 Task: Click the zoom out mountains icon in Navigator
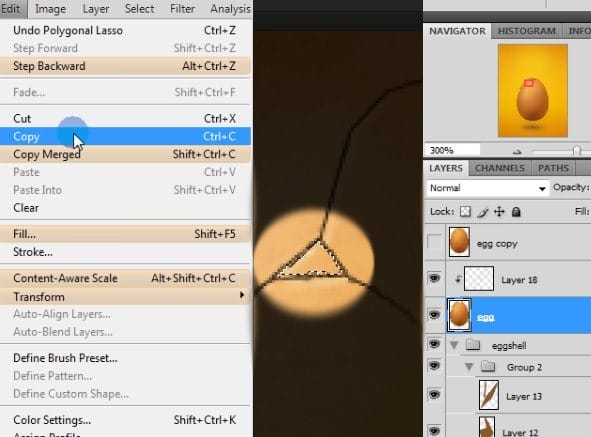(517, 152)
